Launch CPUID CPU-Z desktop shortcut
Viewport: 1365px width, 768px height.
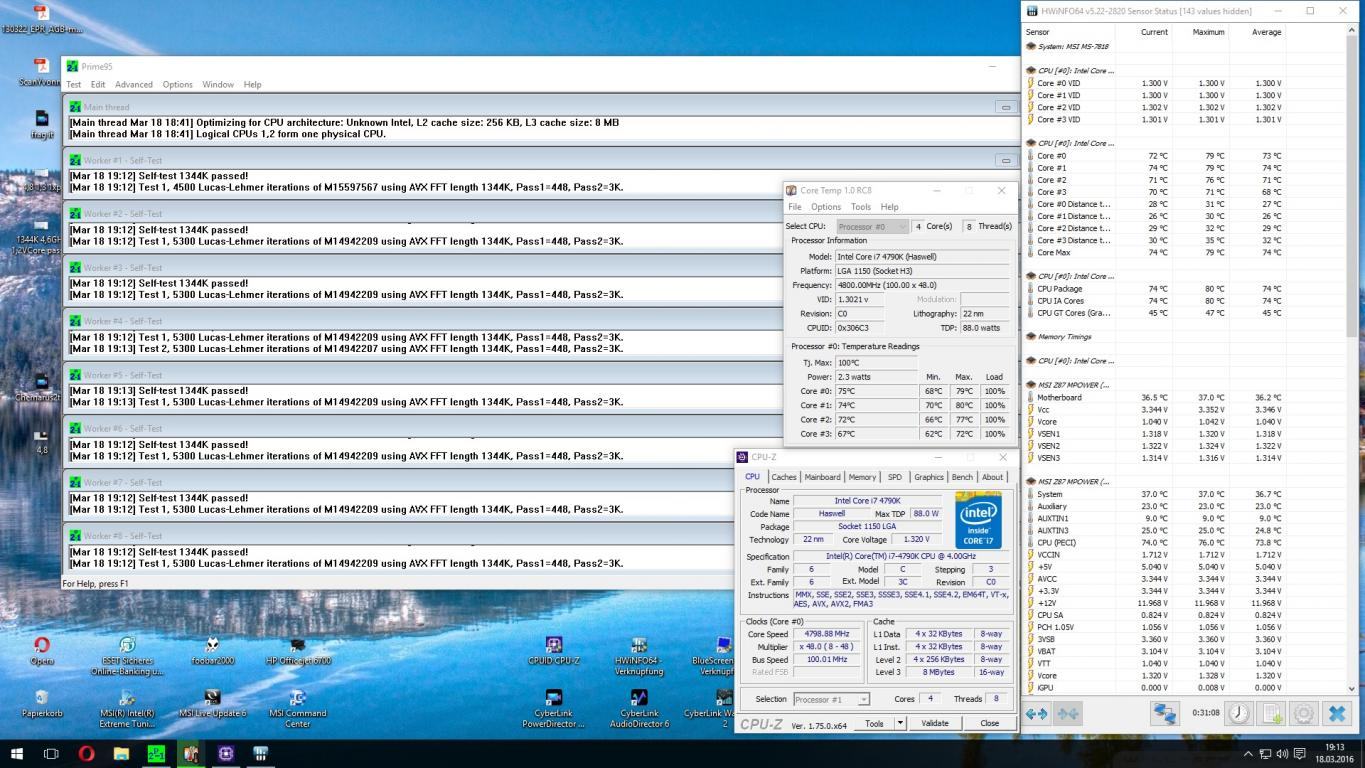553,651
